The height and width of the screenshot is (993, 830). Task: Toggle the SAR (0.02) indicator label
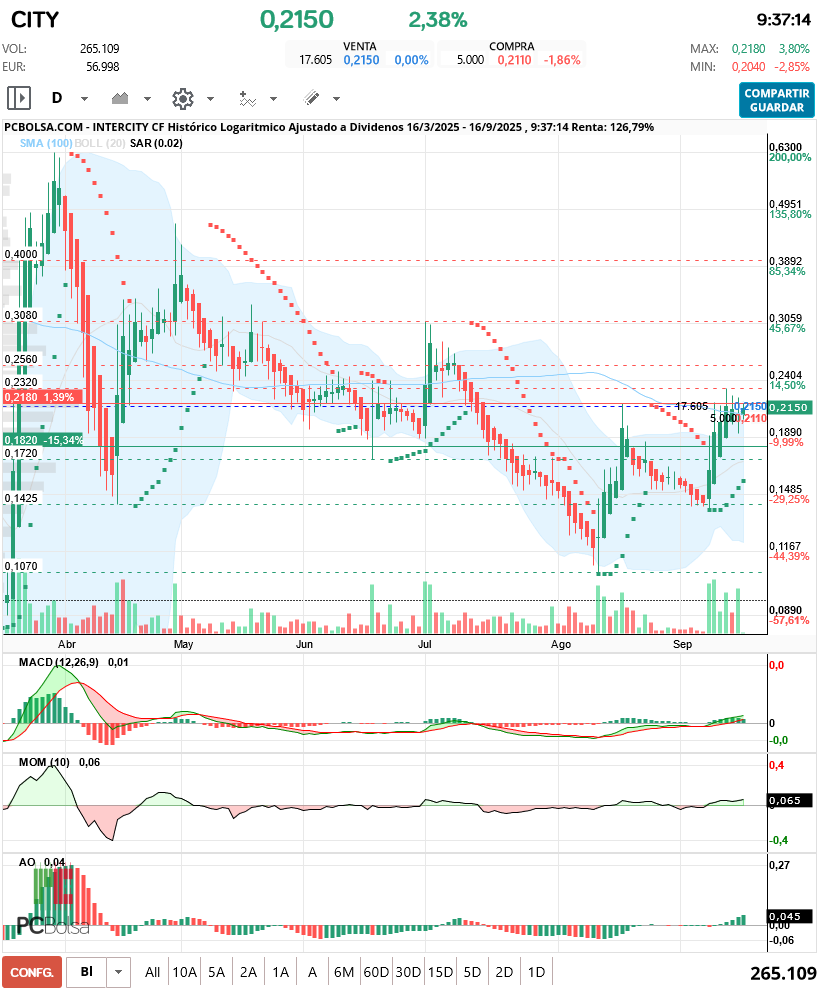pos(156,144)
